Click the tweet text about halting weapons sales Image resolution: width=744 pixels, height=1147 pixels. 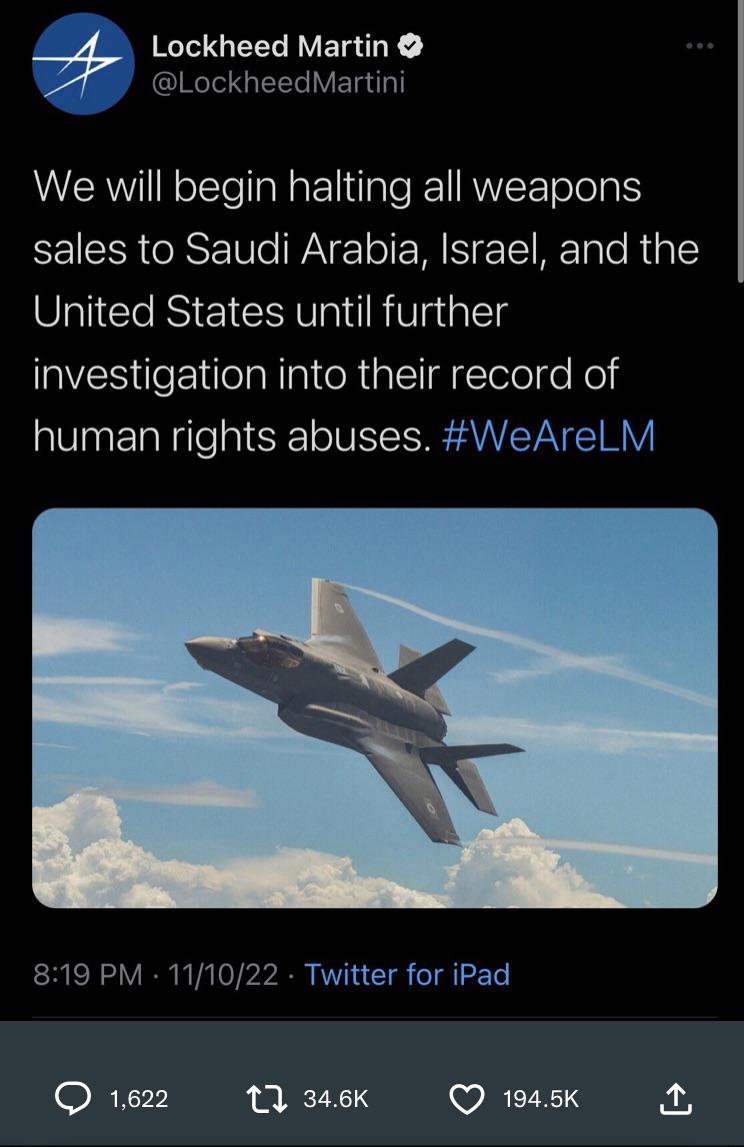[337, 311]
